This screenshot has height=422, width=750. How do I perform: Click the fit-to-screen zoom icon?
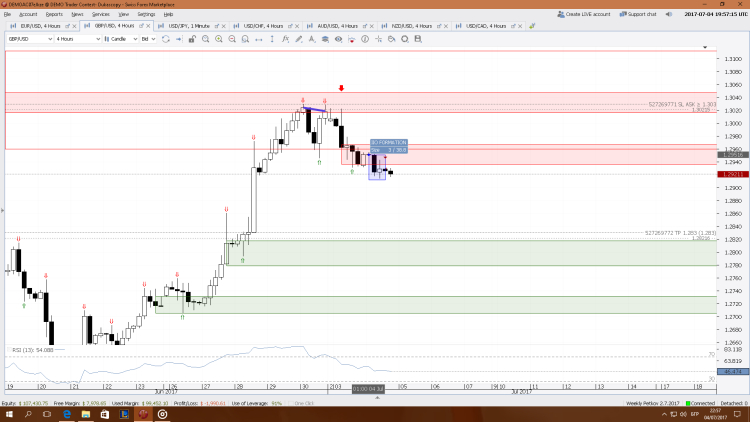pyautogui.click(x=245, y=39)
